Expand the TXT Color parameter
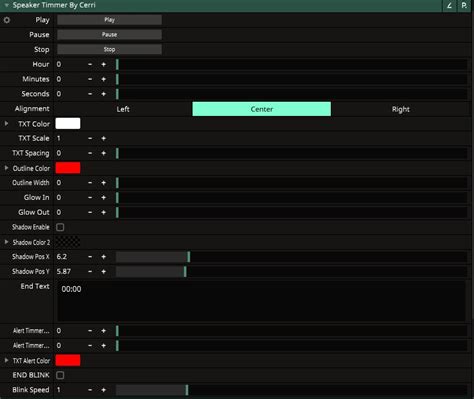Screen dimensions: 474x399 (6, 124)
